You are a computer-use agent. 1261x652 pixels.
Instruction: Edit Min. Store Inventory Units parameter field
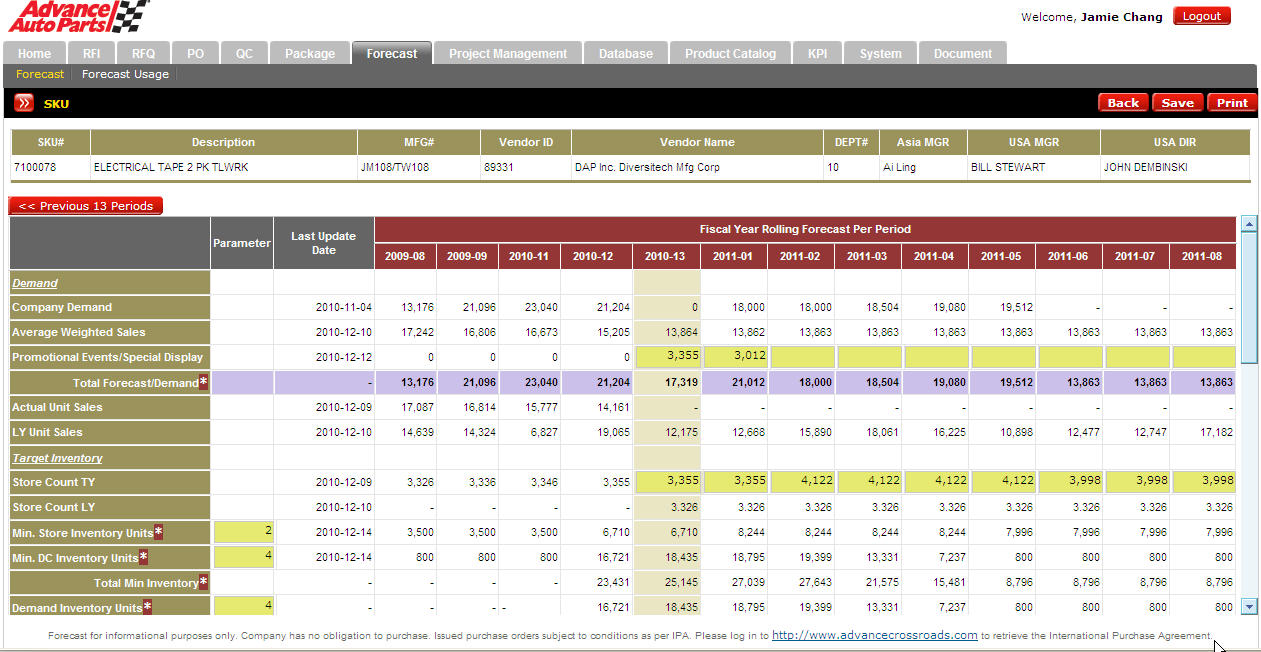pos(242,531)
